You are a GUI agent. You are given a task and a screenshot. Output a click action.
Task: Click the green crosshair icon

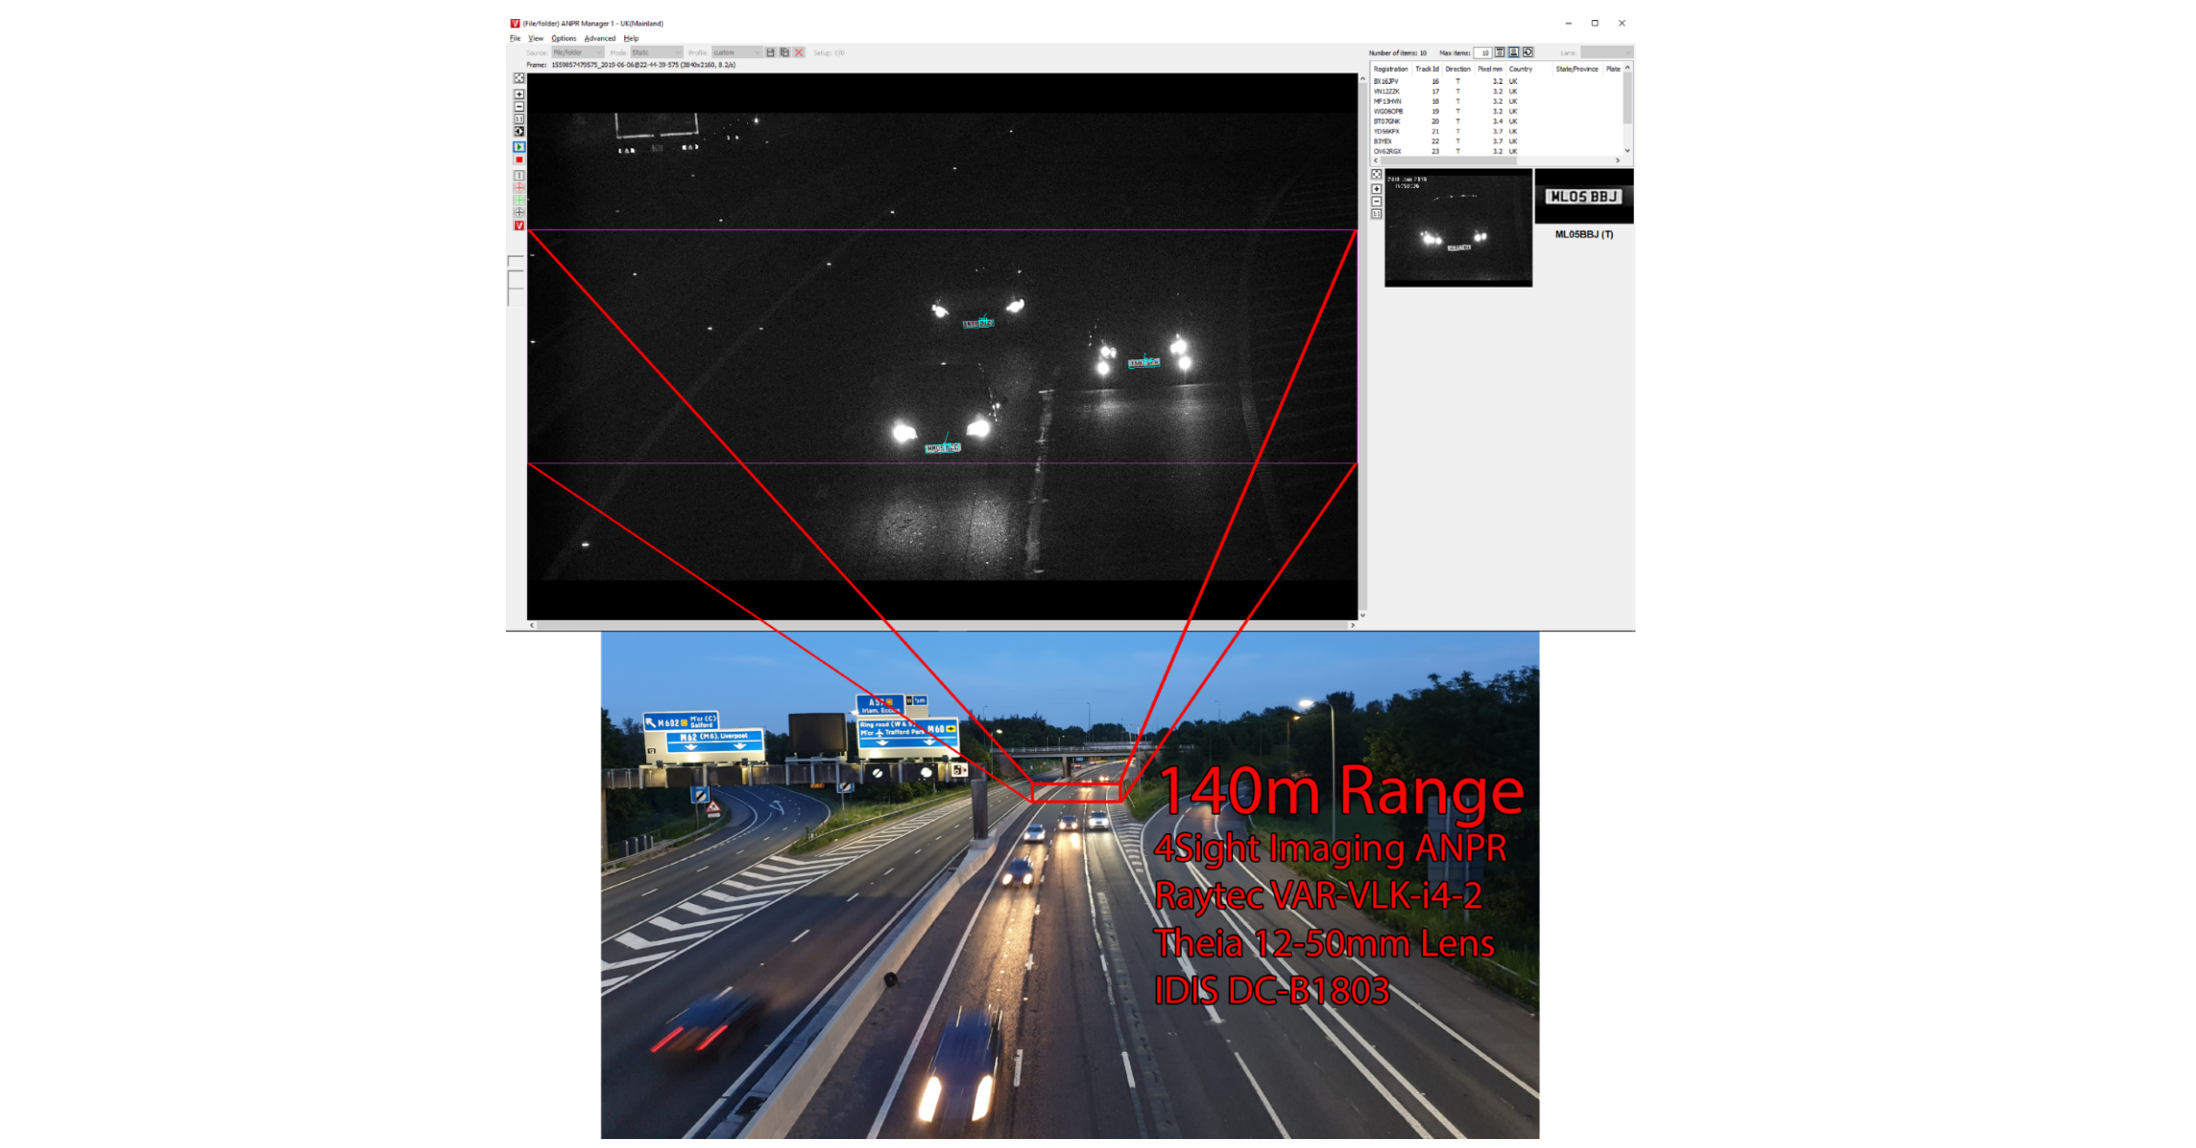519,200
